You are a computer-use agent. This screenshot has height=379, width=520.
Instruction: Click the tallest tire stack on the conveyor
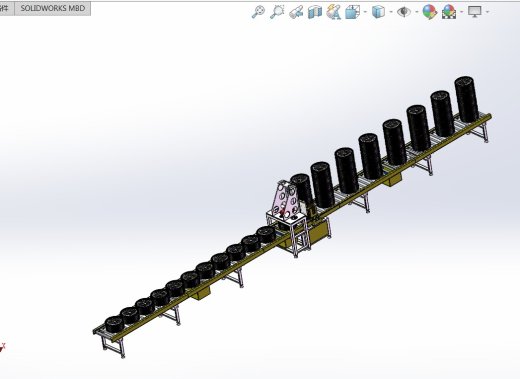pos(466,99)
